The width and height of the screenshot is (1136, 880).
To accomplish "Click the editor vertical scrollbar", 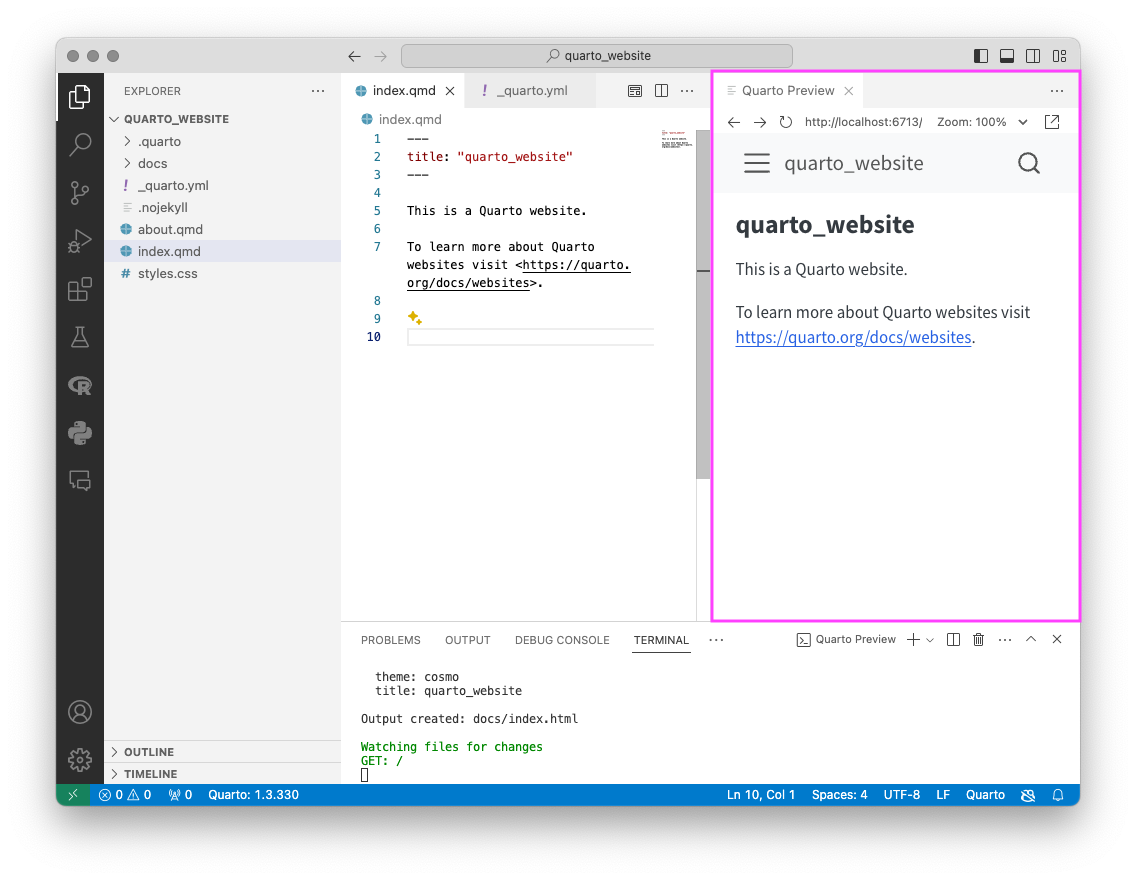I will pos(703,304).
